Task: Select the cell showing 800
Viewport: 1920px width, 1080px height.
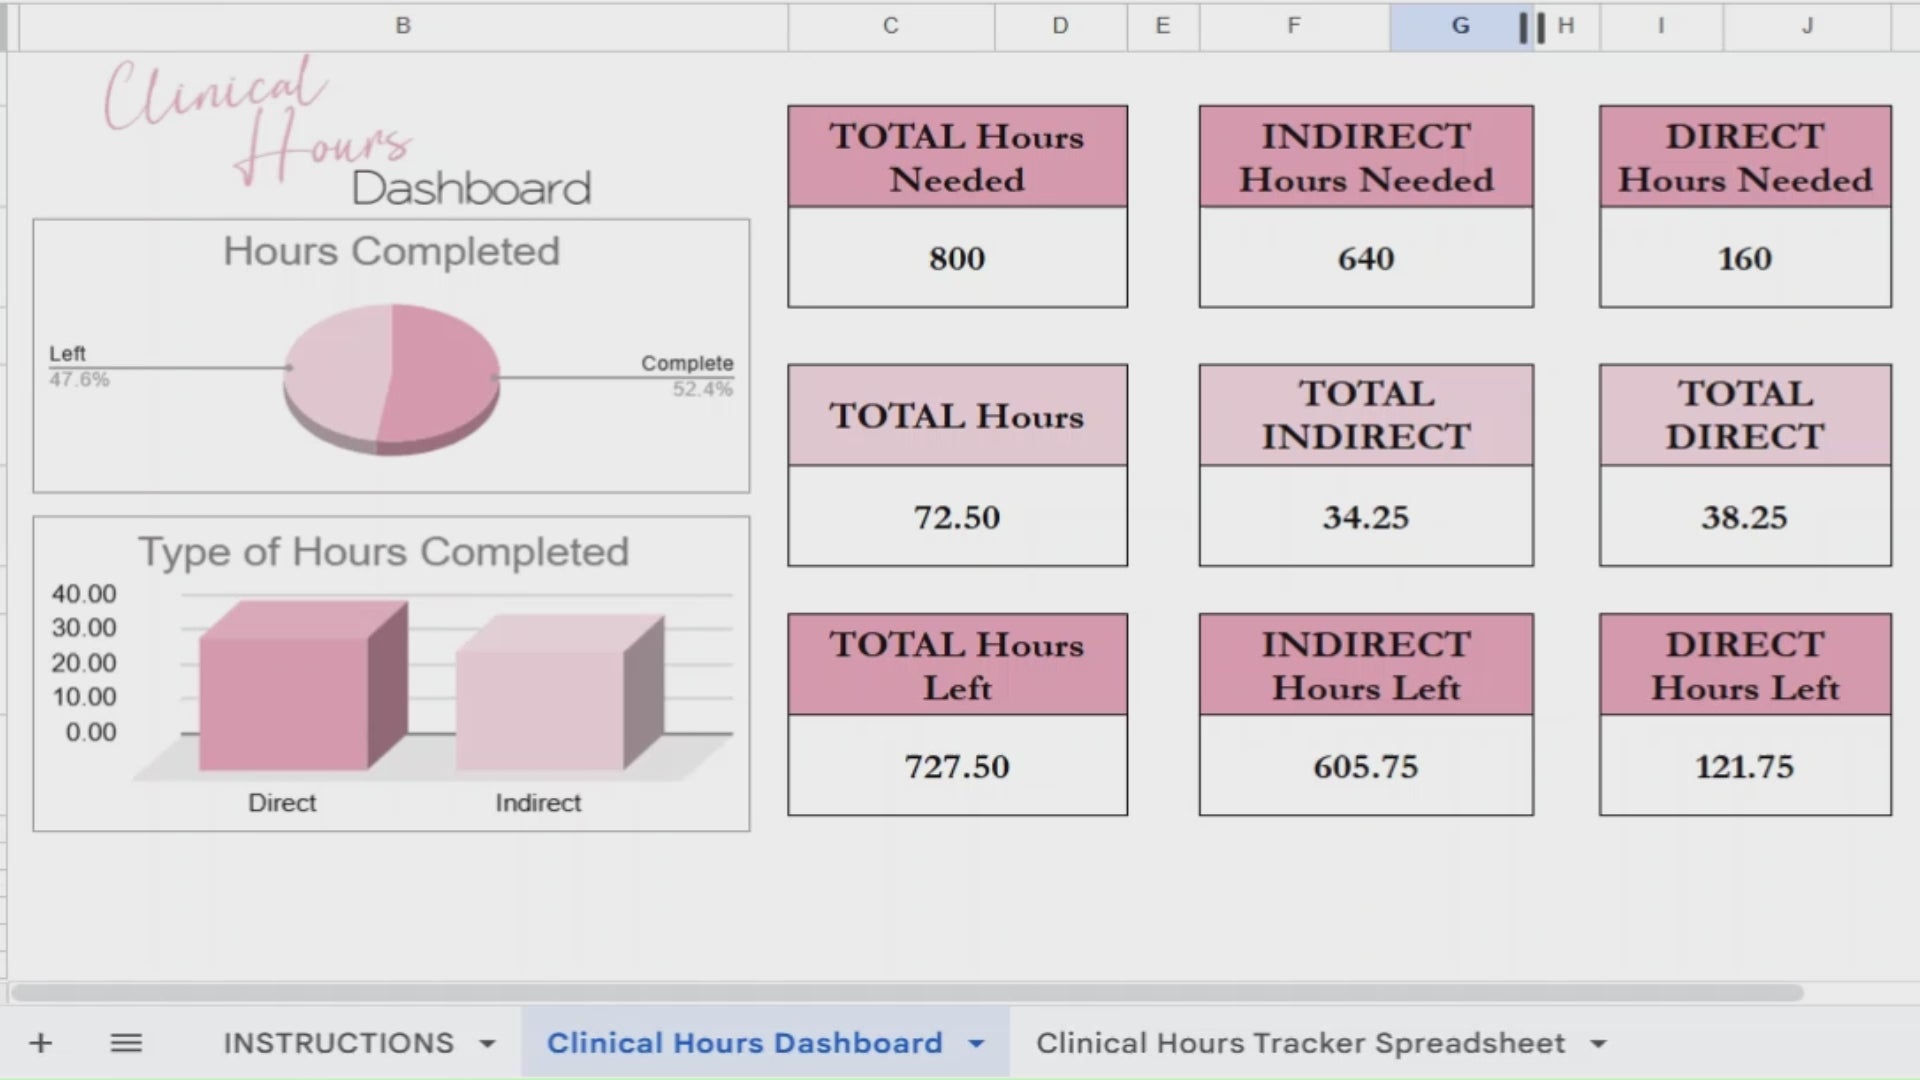Action: coord(956,258)
